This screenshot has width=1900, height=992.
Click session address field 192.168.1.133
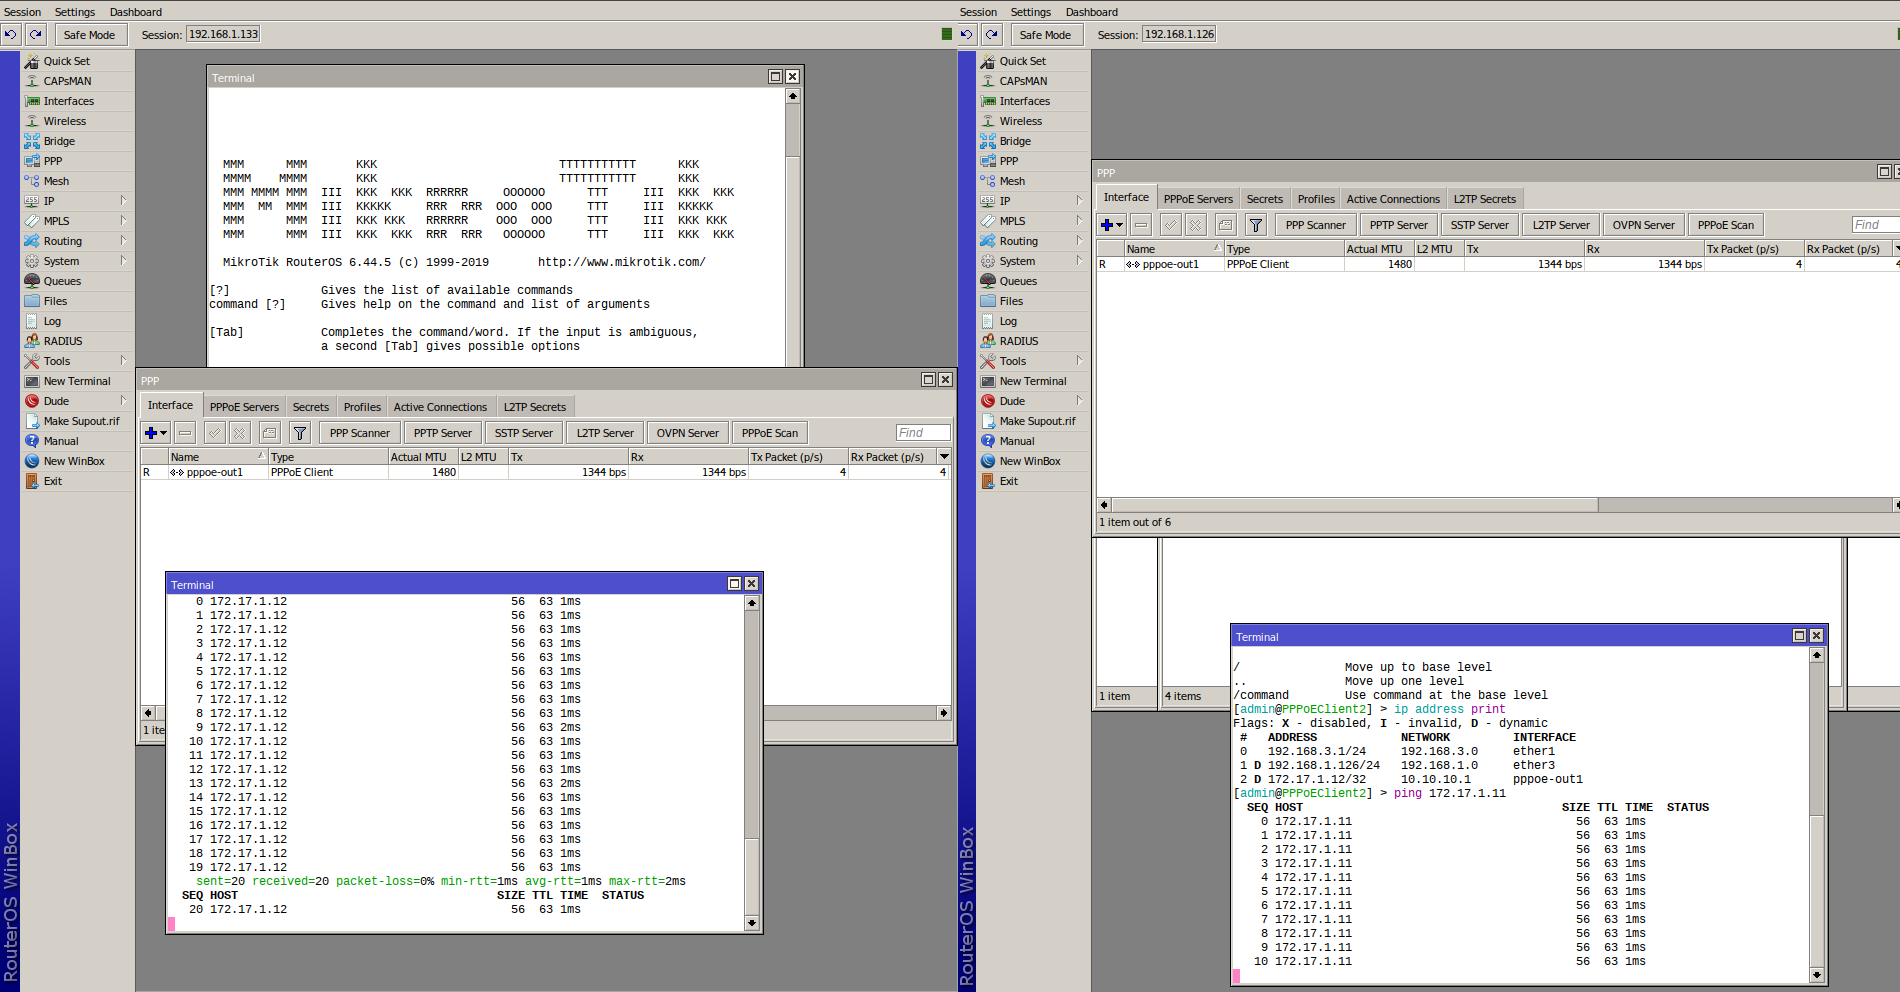(x=223, y=34)
